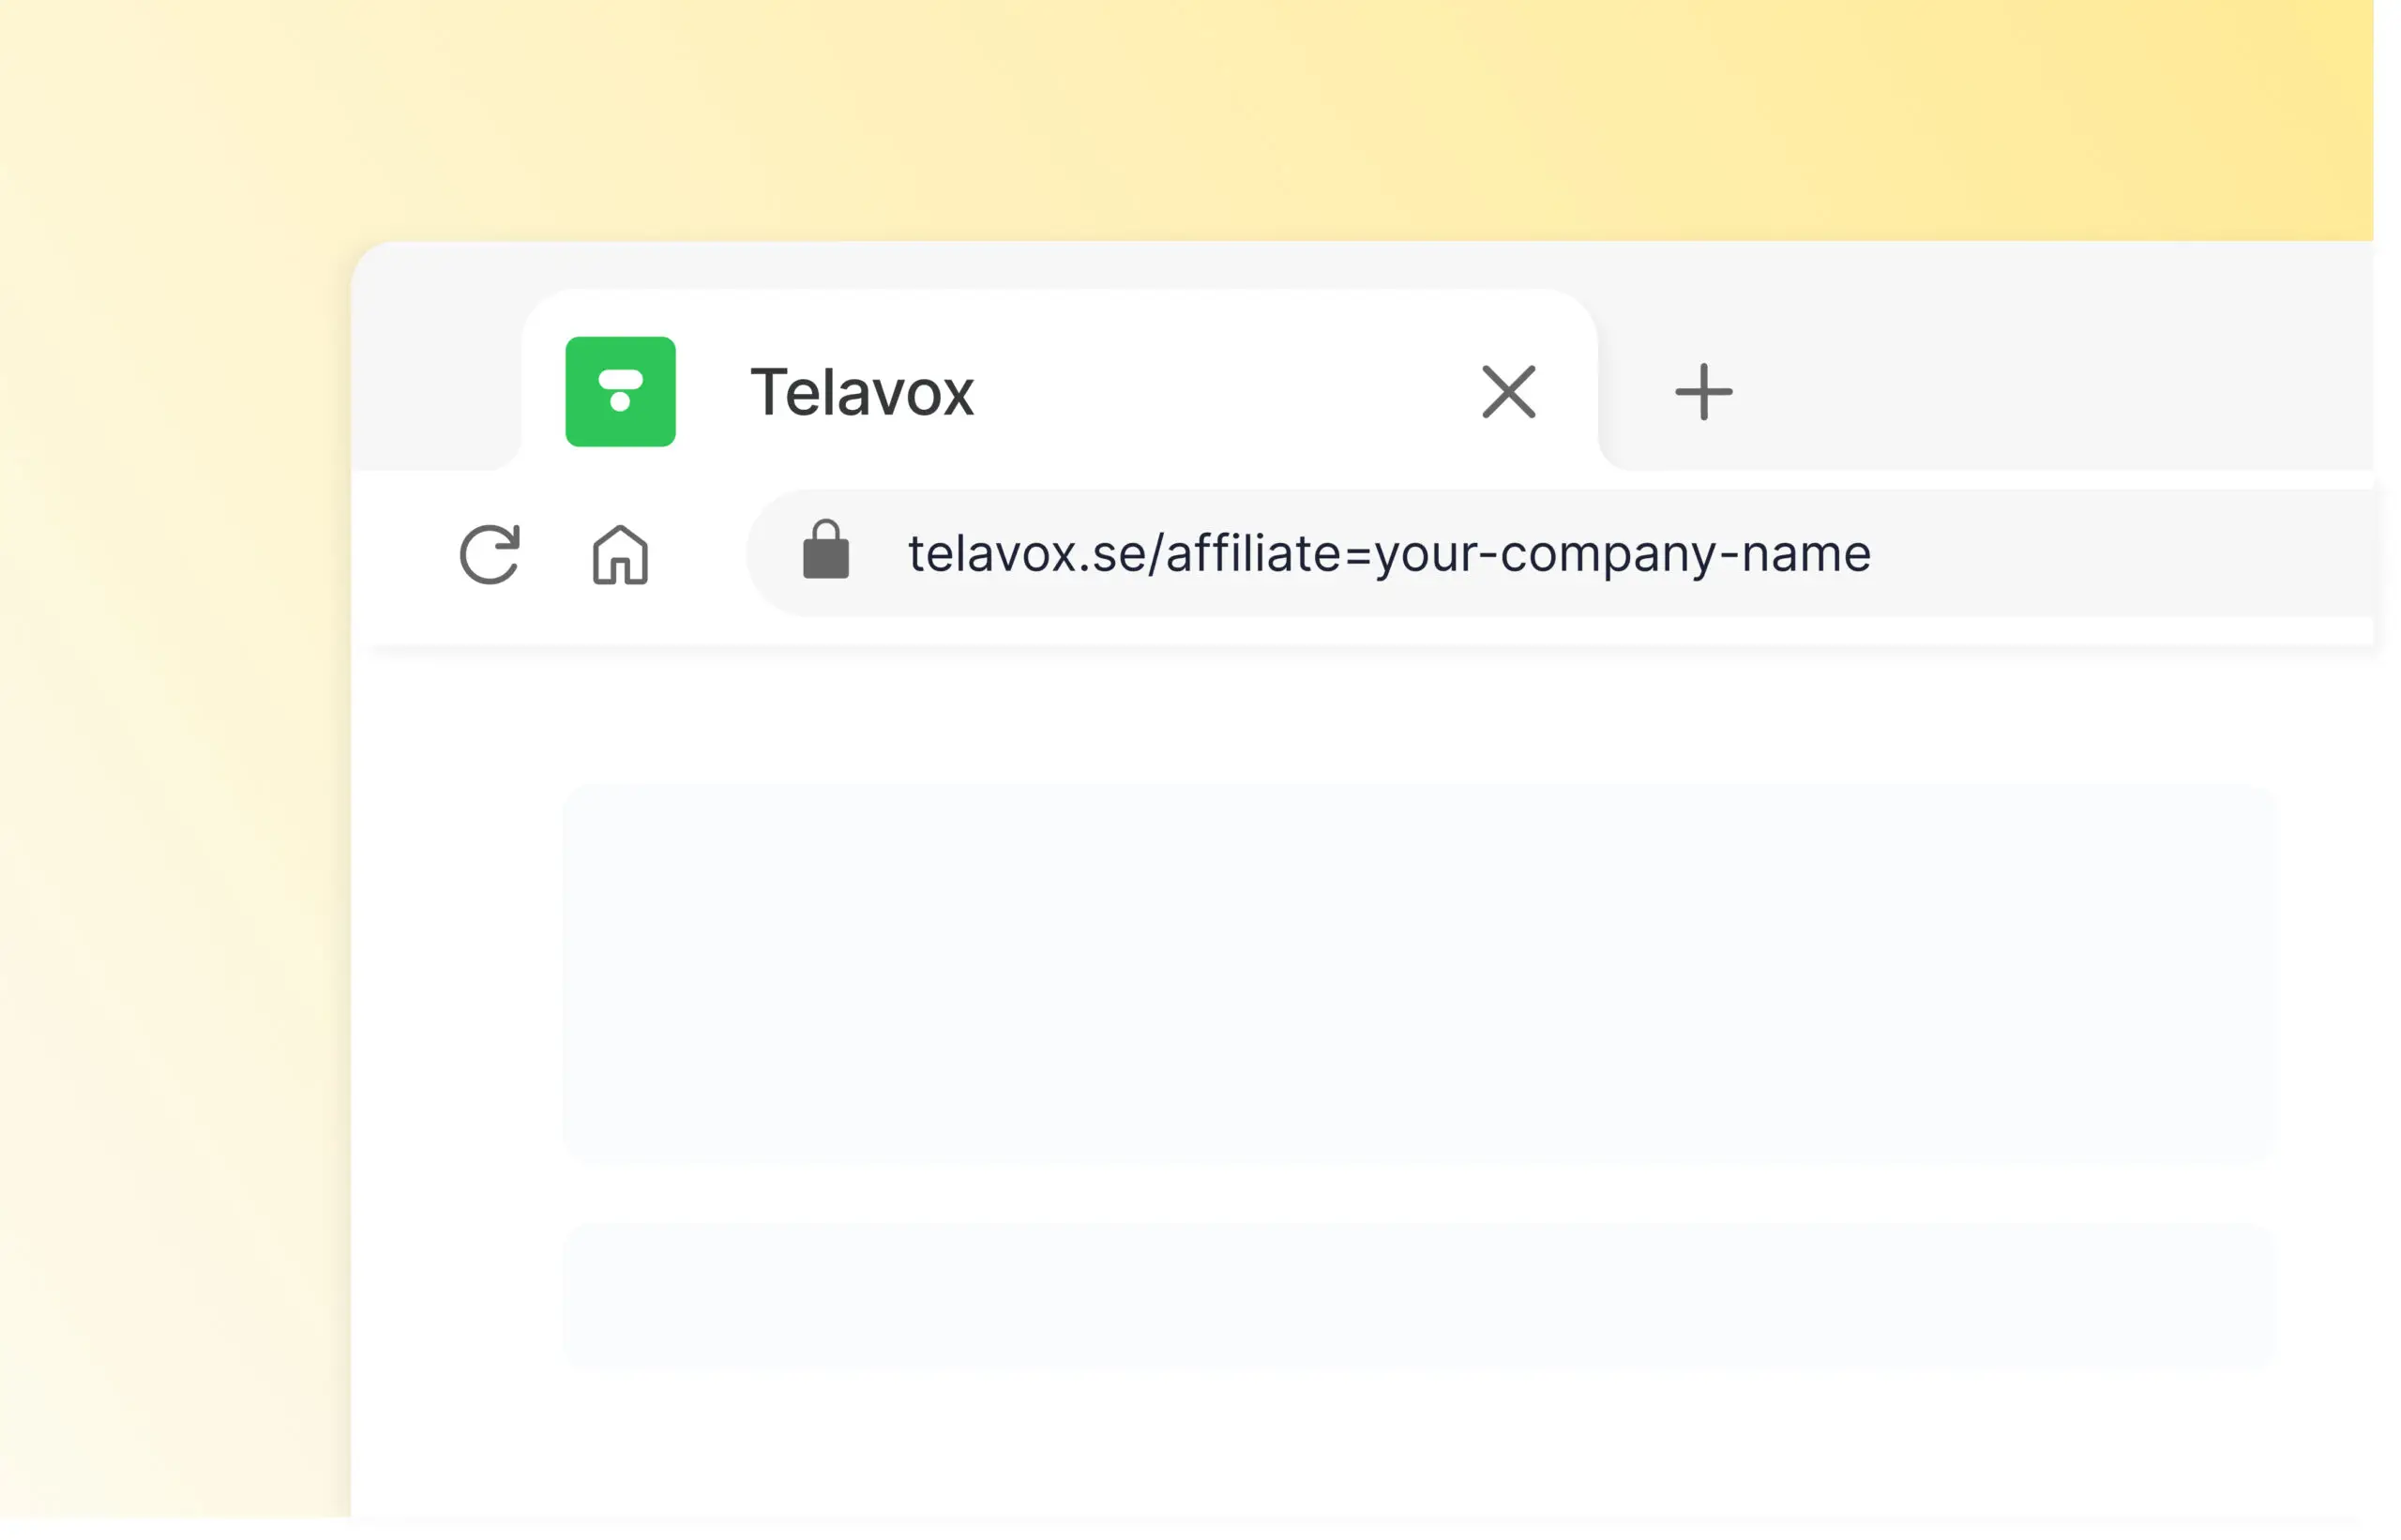Select the Telavox tab title
The image size is (2401, 1540).
tap(862, 391)
